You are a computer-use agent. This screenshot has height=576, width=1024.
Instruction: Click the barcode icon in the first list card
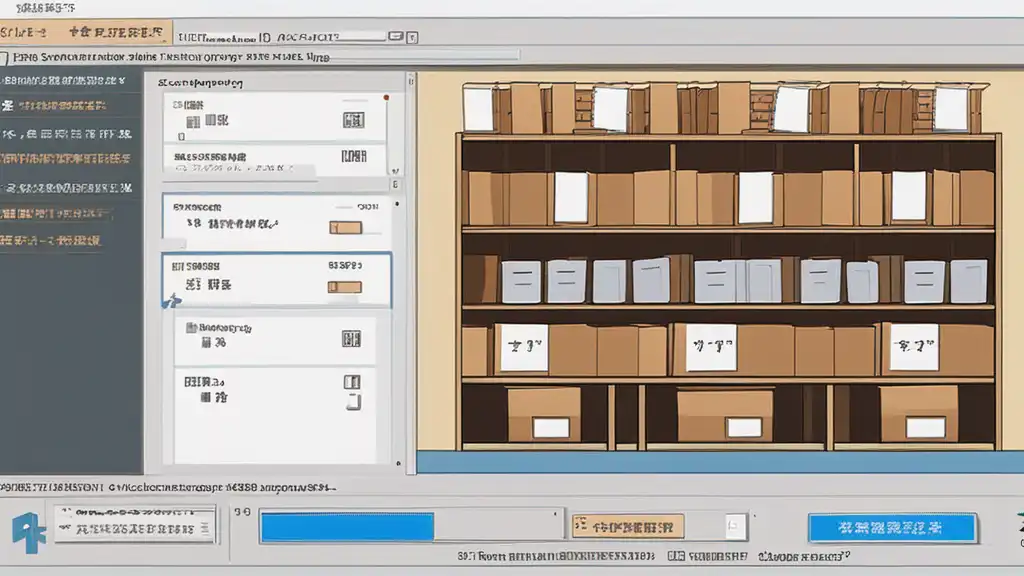click(352, 120)
